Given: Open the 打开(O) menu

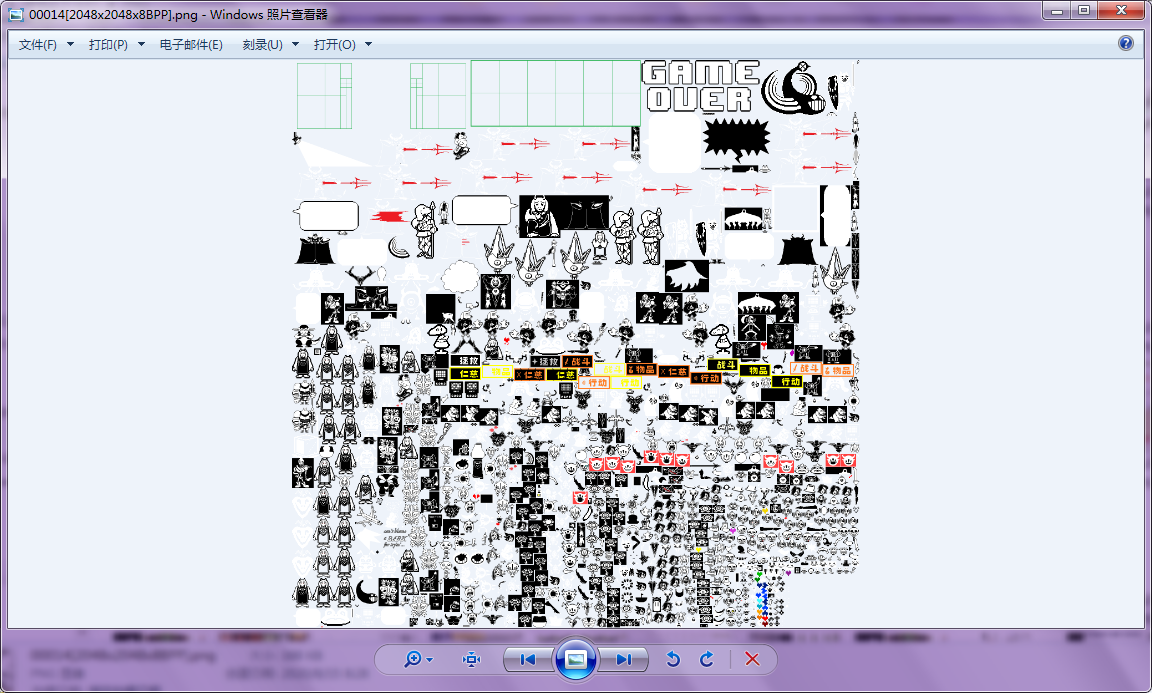Looking at the screenshot, I should (x=334, y=45).
